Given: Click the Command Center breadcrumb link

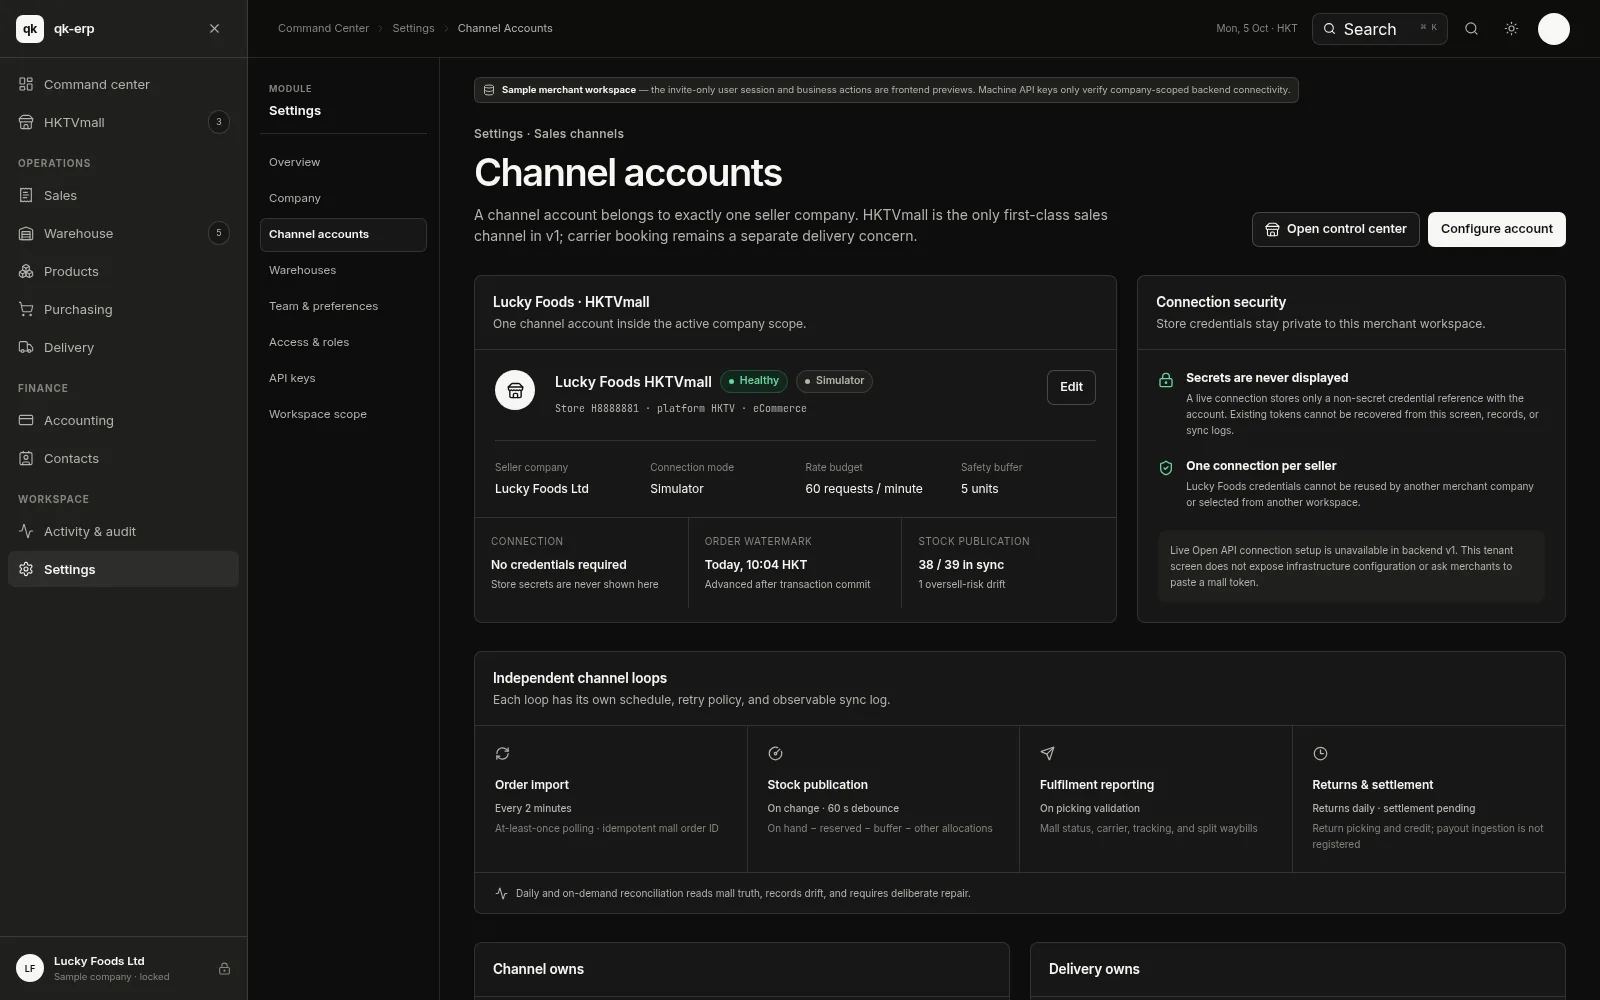Looking at the screenshot, I should tap(323, 28).
